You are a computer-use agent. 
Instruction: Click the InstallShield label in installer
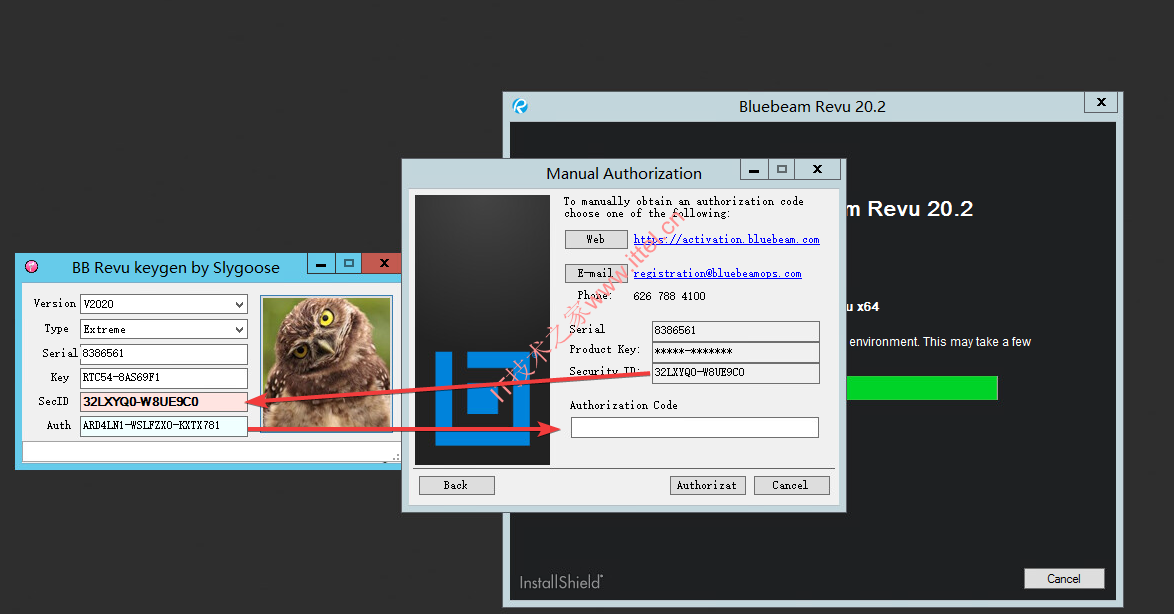(x=562, y=582)
